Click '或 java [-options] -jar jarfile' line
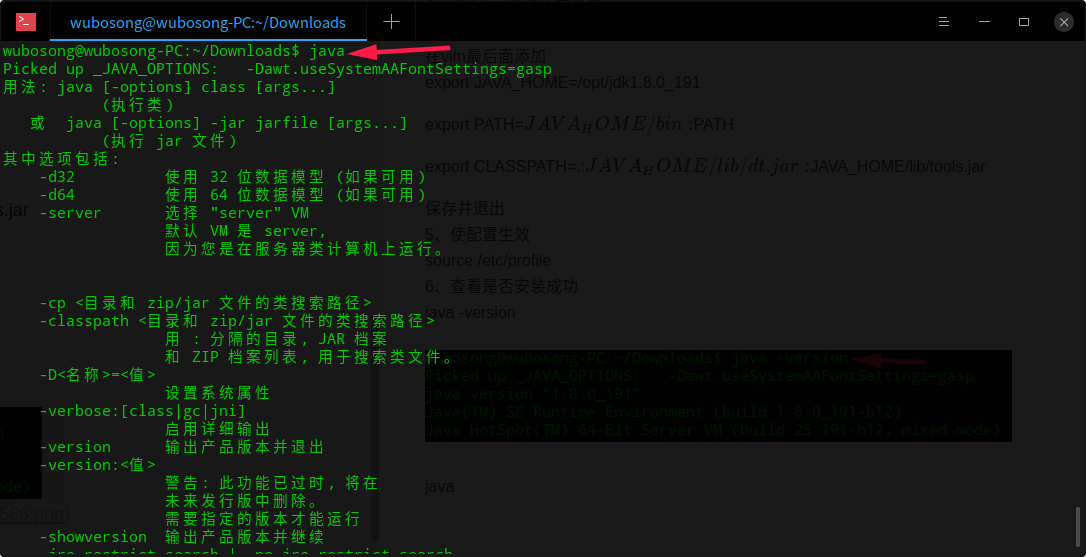 point(219,123)
